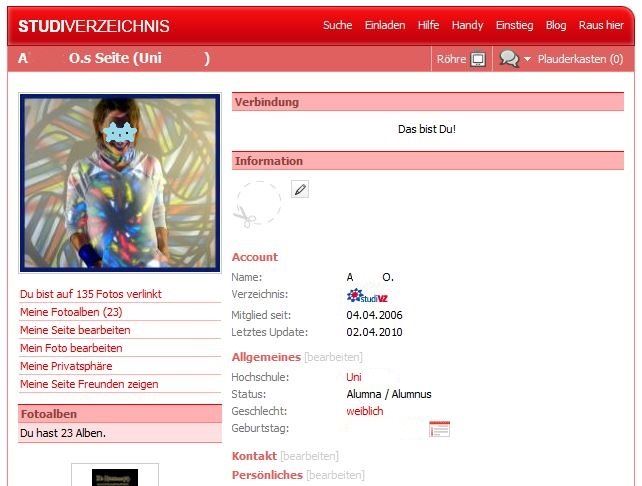Click the page title 'O.s Seite (Uni'
This screenshot has height=486, width=642.
pyautogui.click(x=115, y=58)
